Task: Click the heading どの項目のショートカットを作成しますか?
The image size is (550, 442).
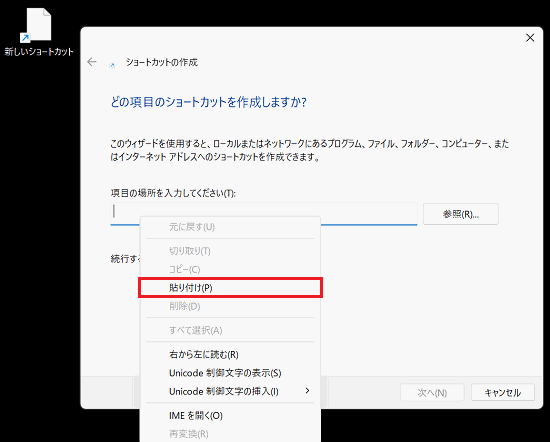Action: pos(208,102)
